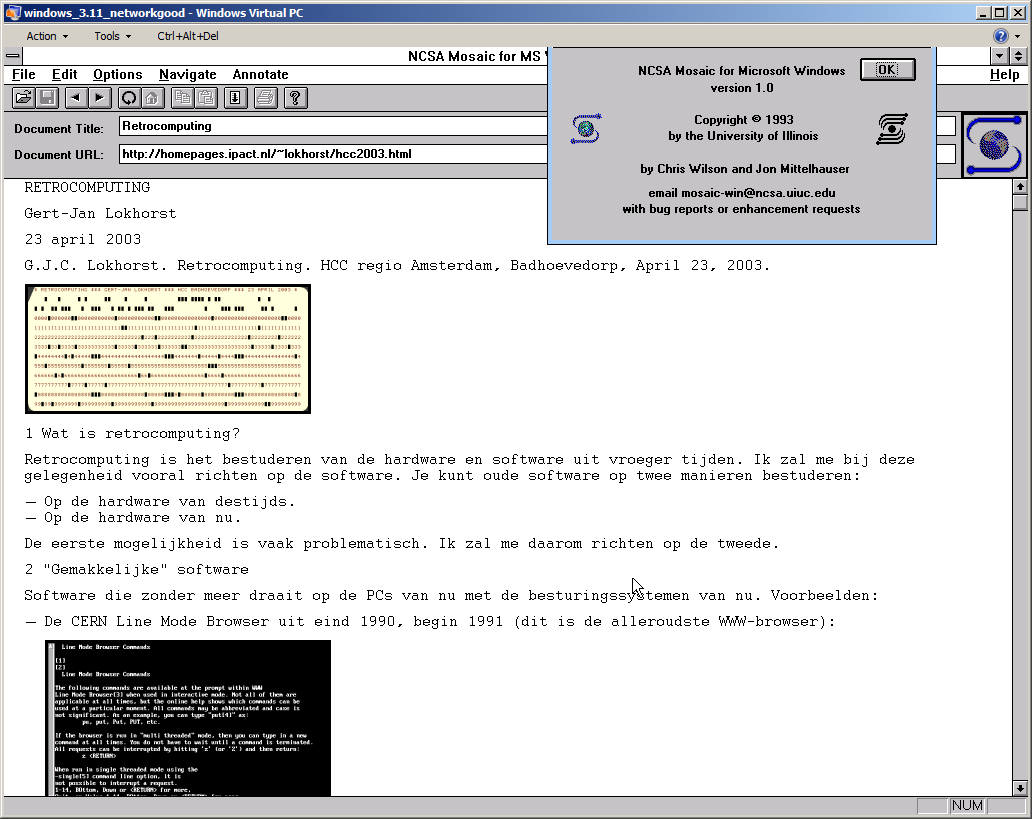Click the heading "1 Wat is retrocomputing?"

[x=132, y=434]
